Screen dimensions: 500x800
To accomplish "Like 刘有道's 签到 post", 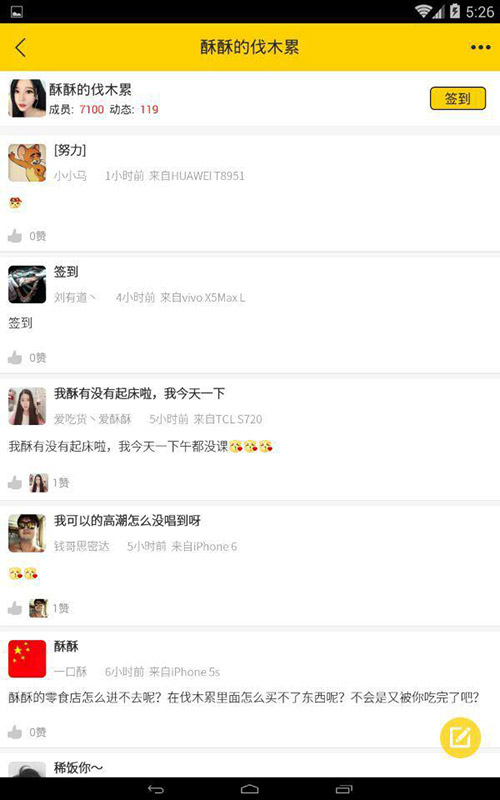I will (x=15, y=357).
